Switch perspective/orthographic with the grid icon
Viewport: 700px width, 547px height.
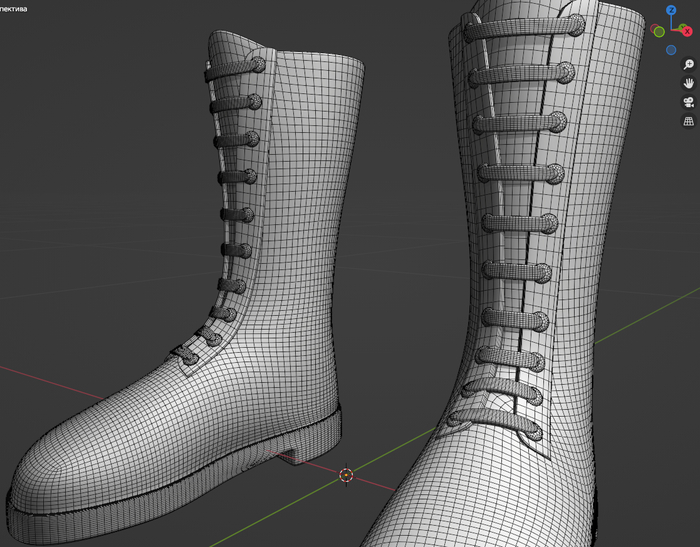coord(689,121)
